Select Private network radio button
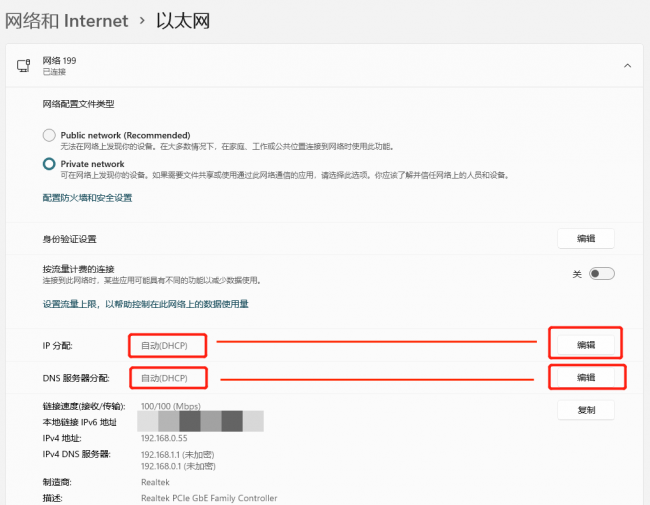The width and height of the screenshot is (650, 505). (49, 164)
